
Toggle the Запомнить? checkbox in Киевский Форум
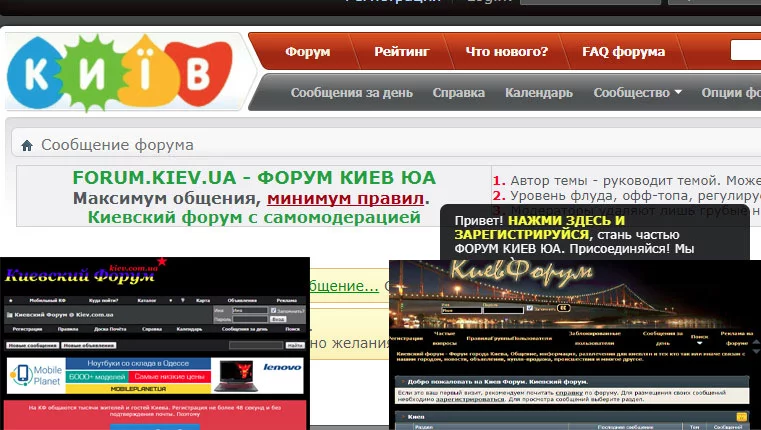pyautogui.click(x=273, y=310)
